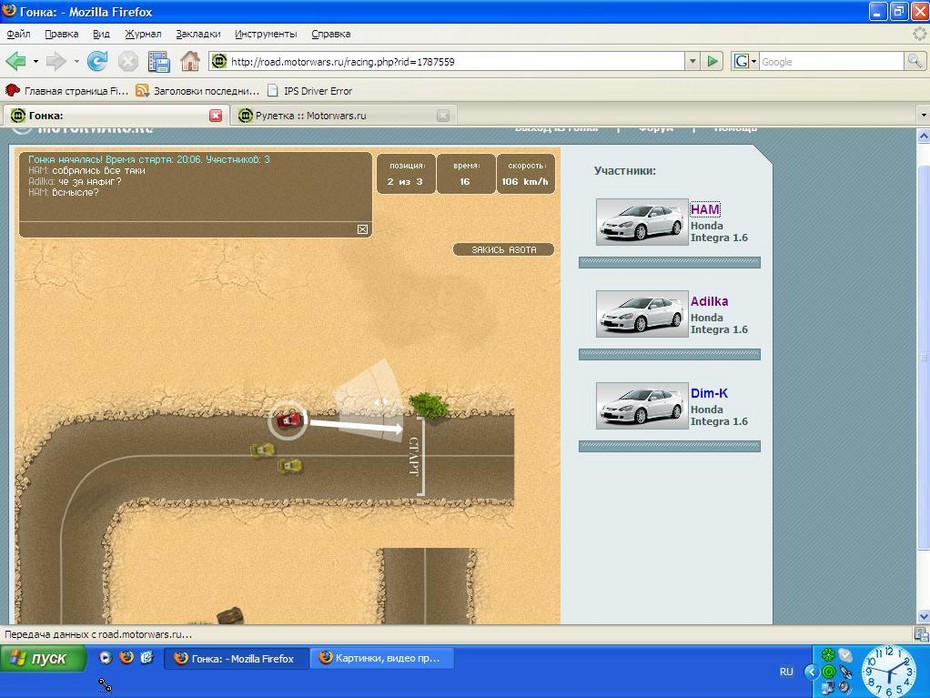Close the Гонка: tab with its red X
Screen dimensions: 930x698
point(215,116)
